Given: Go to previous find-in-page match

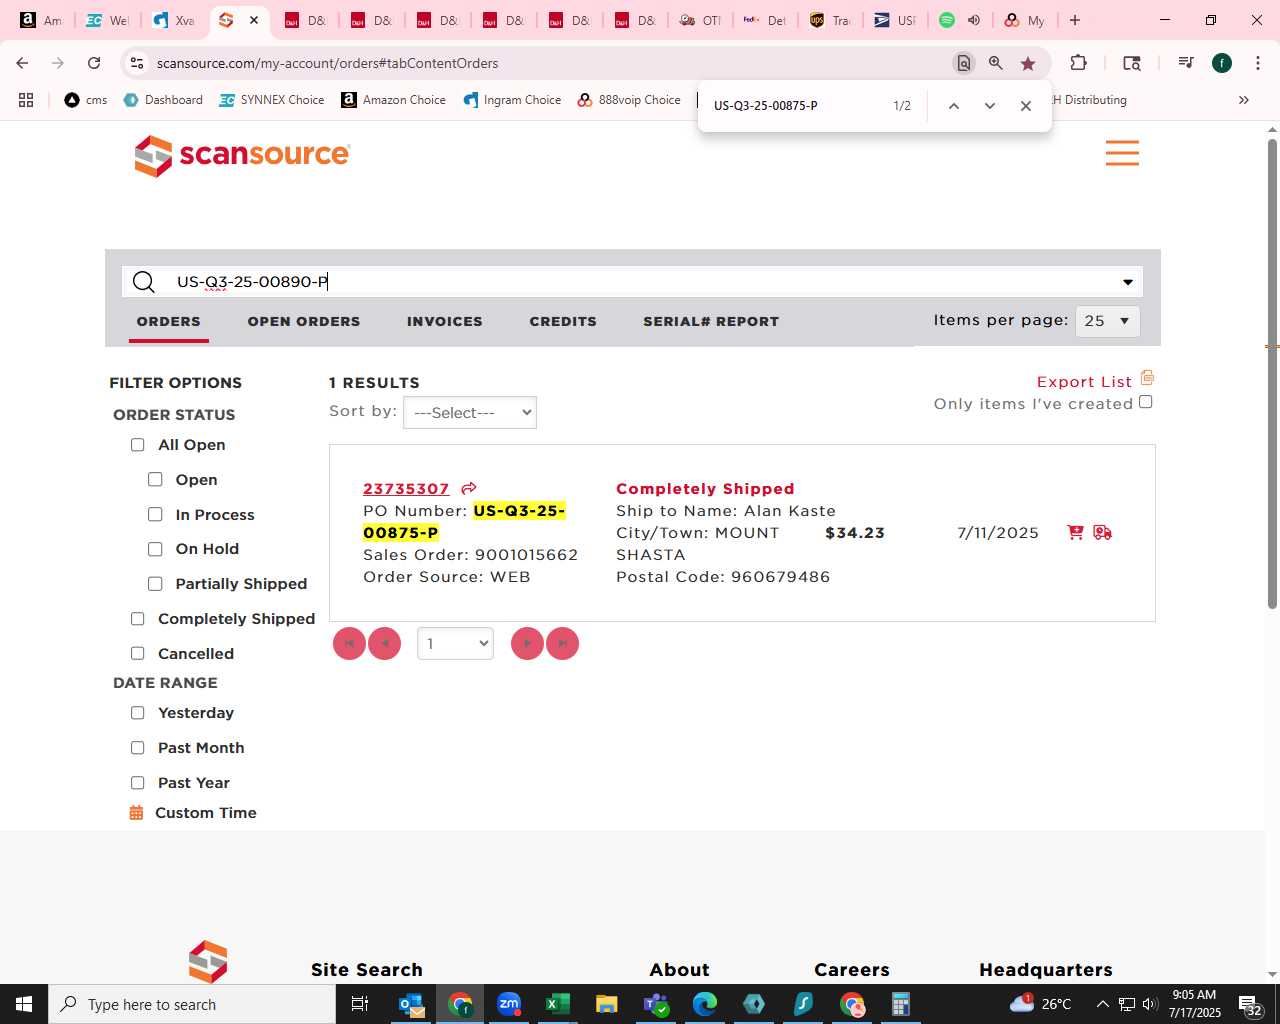Looking at the screenshot, I should tap(954, 106).
